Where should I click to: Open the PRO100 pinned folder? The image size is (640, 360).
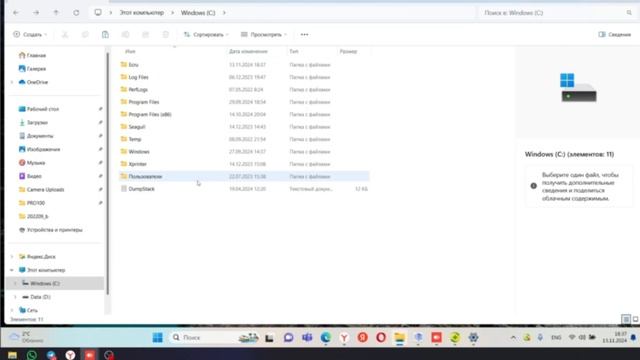tap(36, 203)
